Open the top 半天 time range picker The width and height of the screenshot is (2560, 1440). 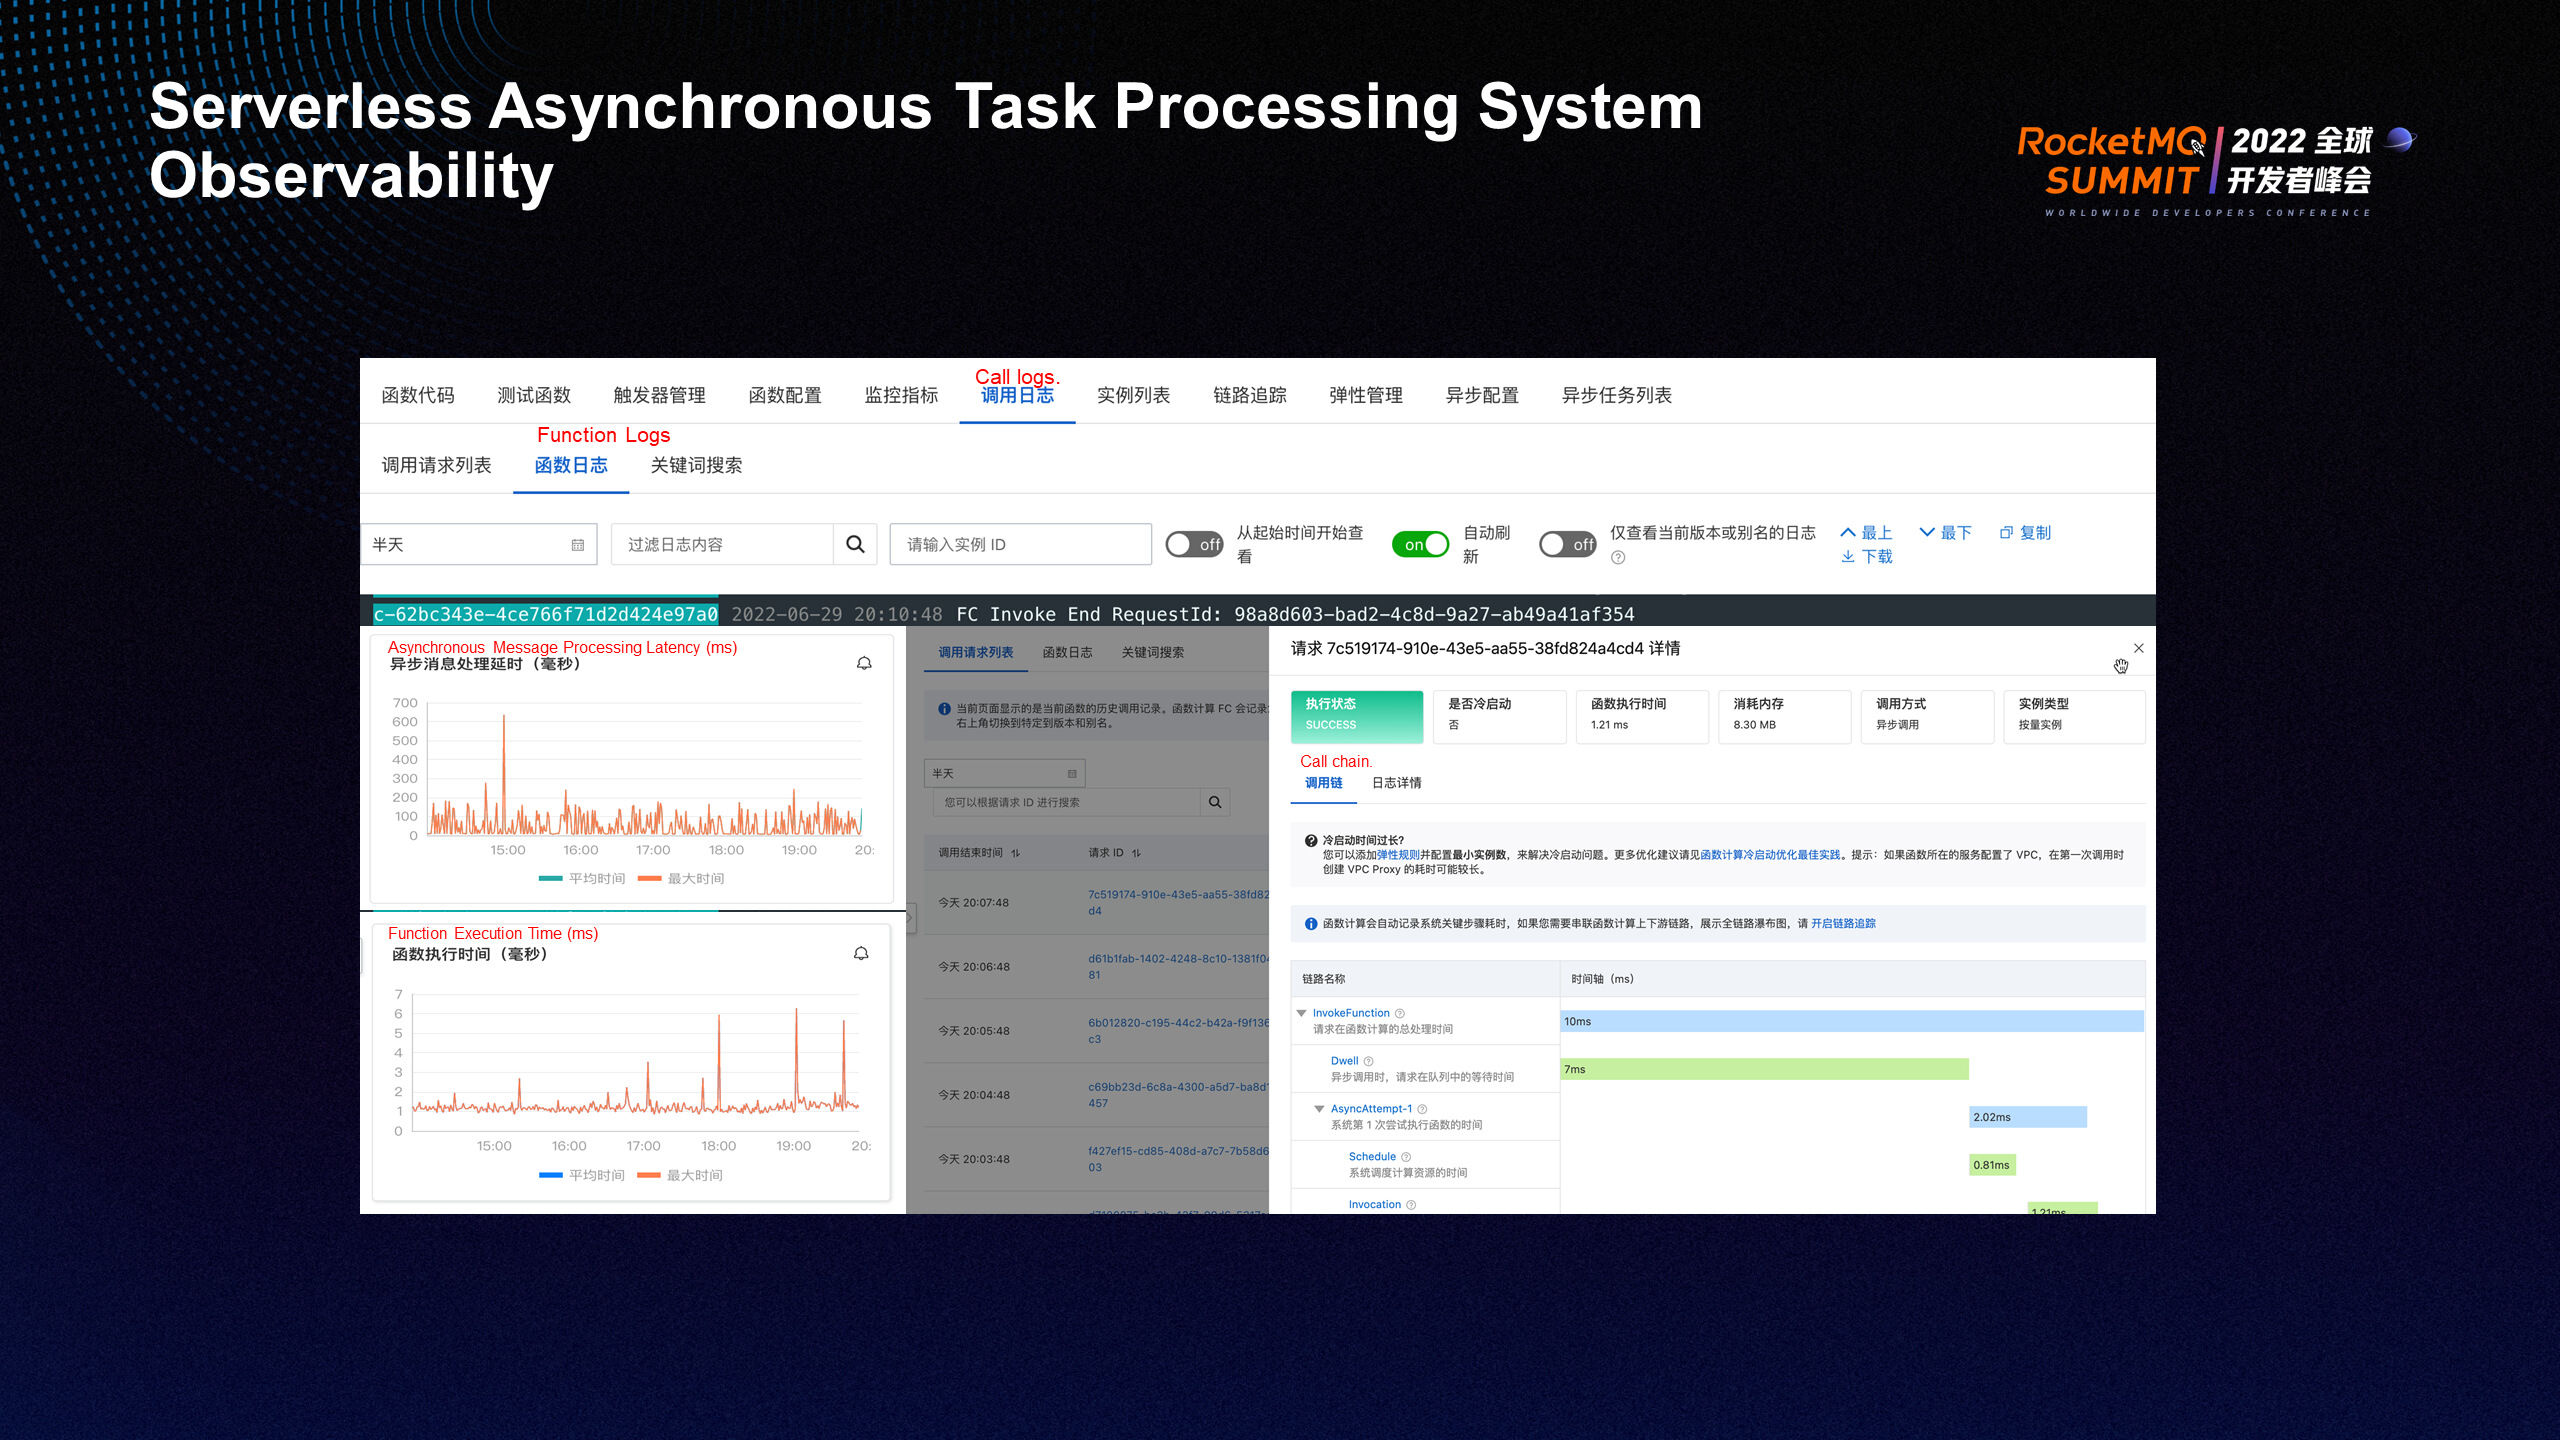click(479, 544)
